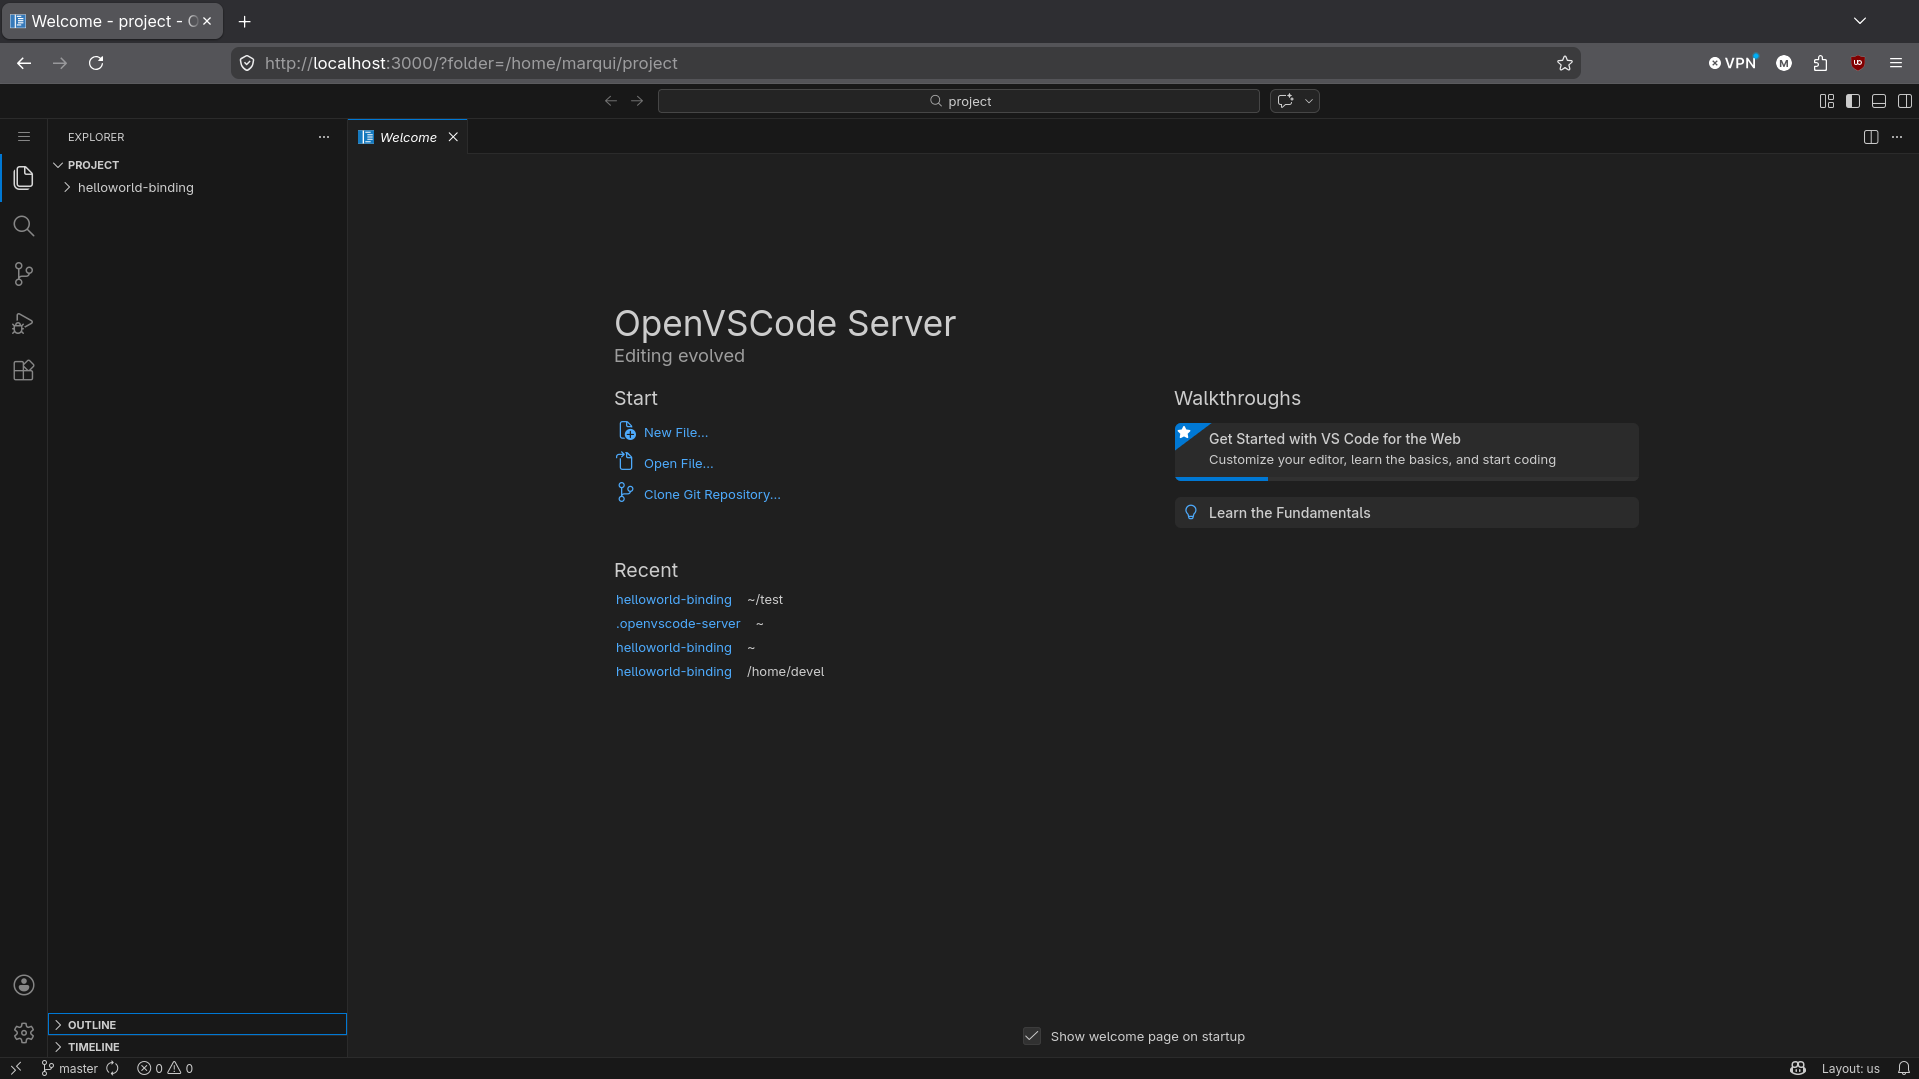Viewport: 1919px width, 1079px height.
Task: Click browser back button
Action: tap(24, 63)
